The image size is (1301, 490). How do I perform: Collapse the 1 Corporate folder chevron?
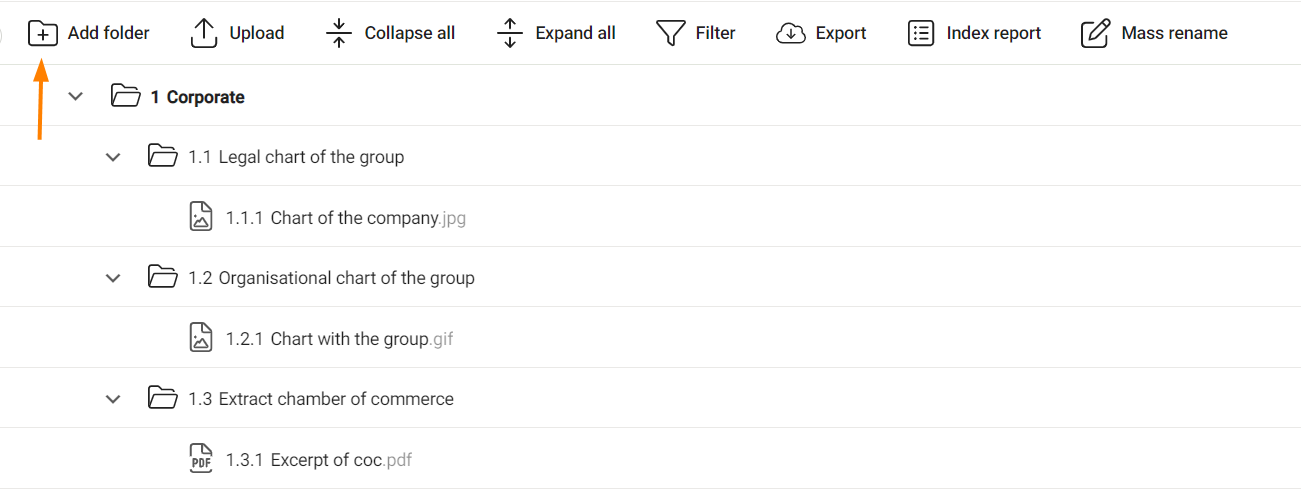click(75, 97)
